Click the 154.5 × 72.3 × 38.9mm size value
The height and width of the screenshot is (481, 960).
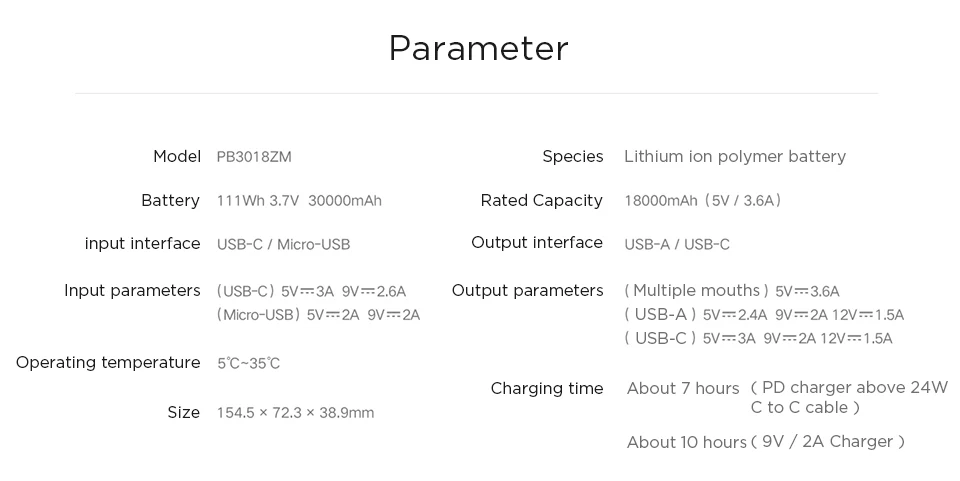click(296, 413)
